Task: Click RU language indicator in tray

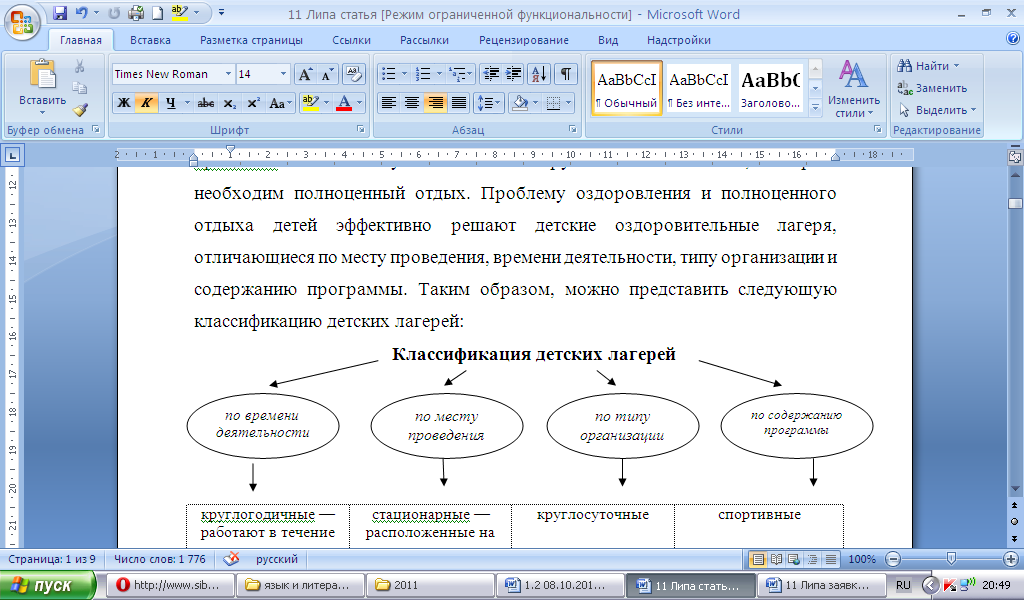Action: [x=903, y=585]
